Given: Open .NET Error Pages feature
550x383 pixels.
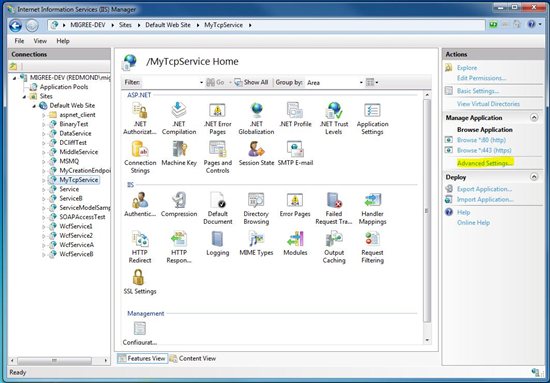Looking at the screenshot, I should click(217, 118).
